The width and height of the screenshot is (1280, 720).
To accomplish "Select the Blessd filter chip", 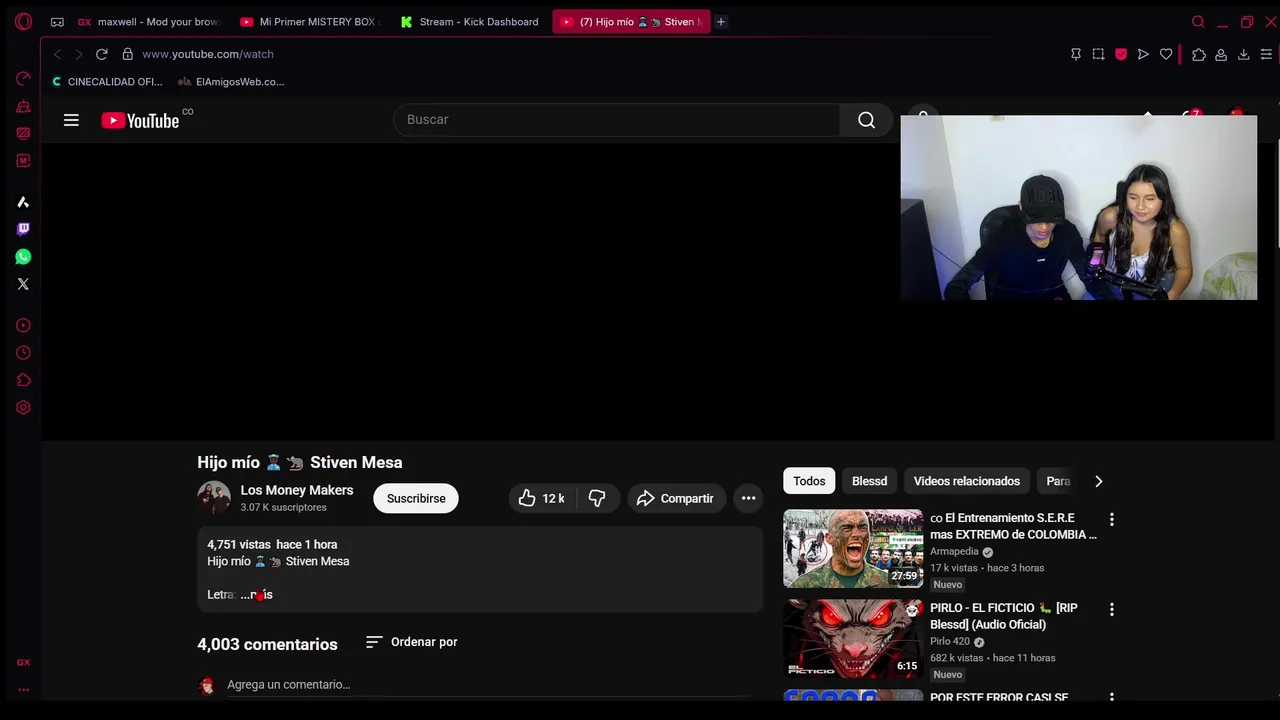I will click(x=869, y=481).
